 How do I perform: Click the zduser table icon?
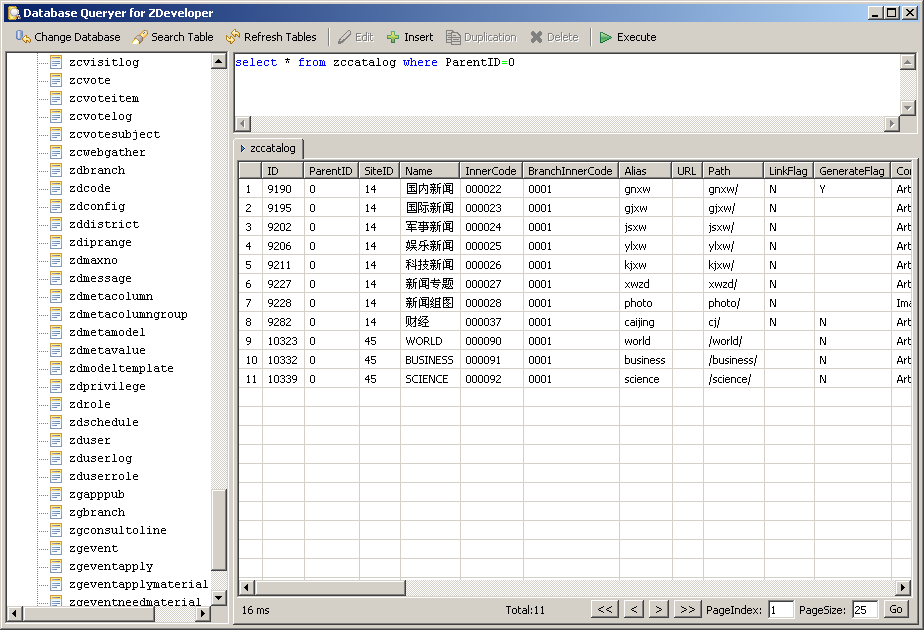(56, 440)
